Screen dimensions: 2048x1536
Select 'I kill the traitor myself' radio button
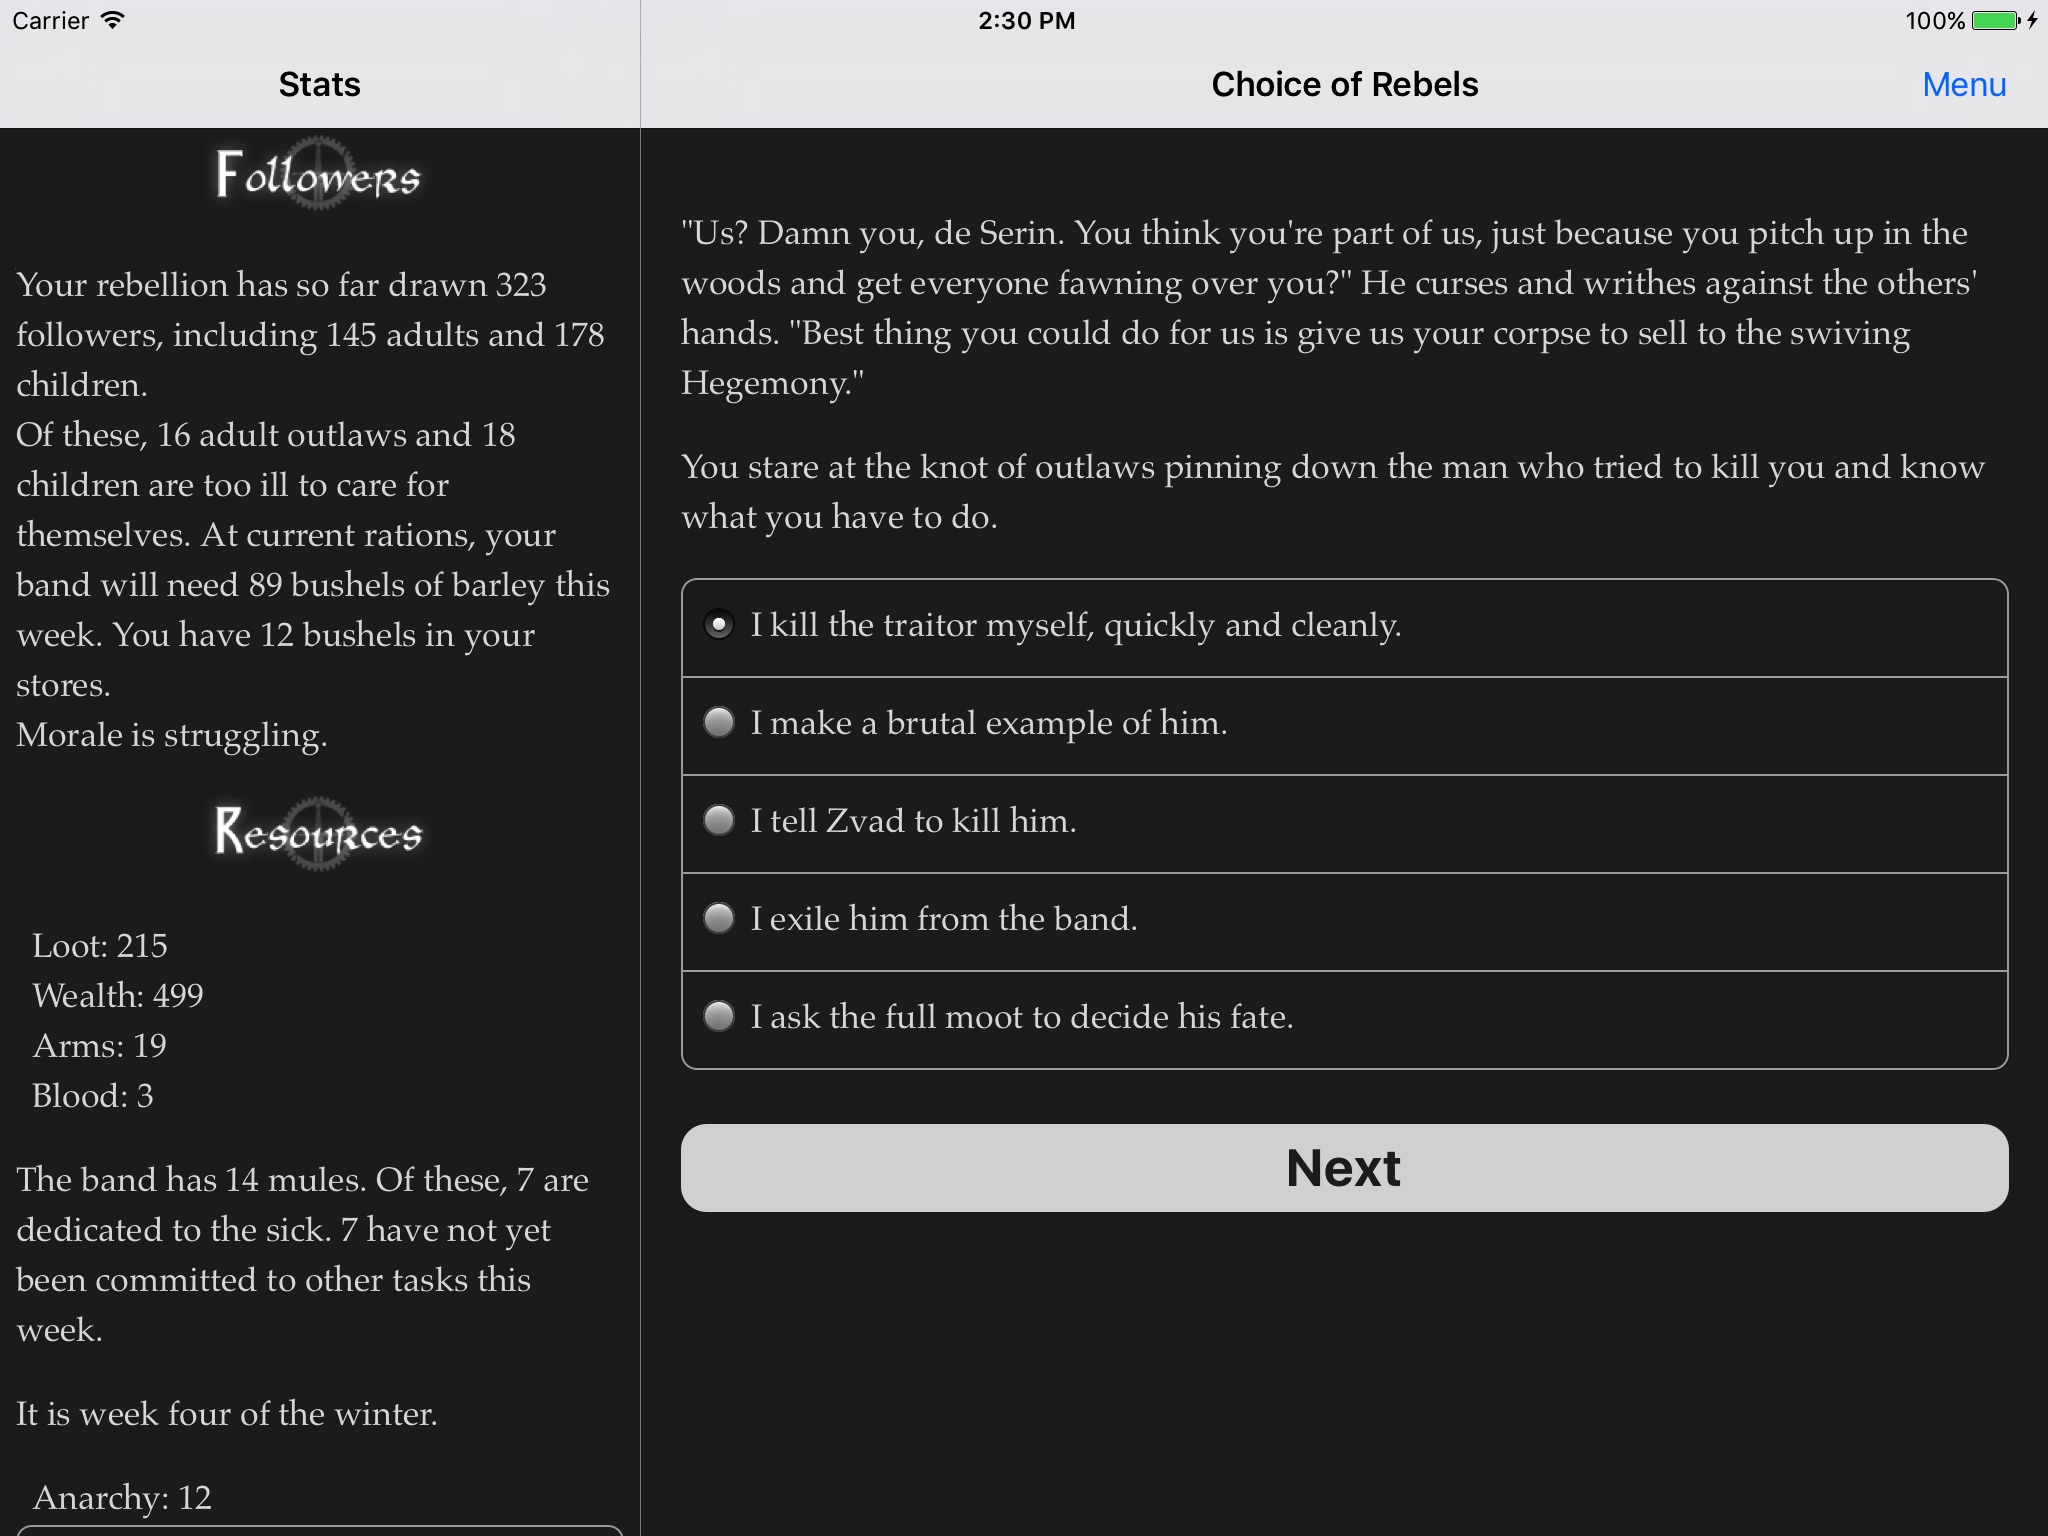[x=721, y=626]
